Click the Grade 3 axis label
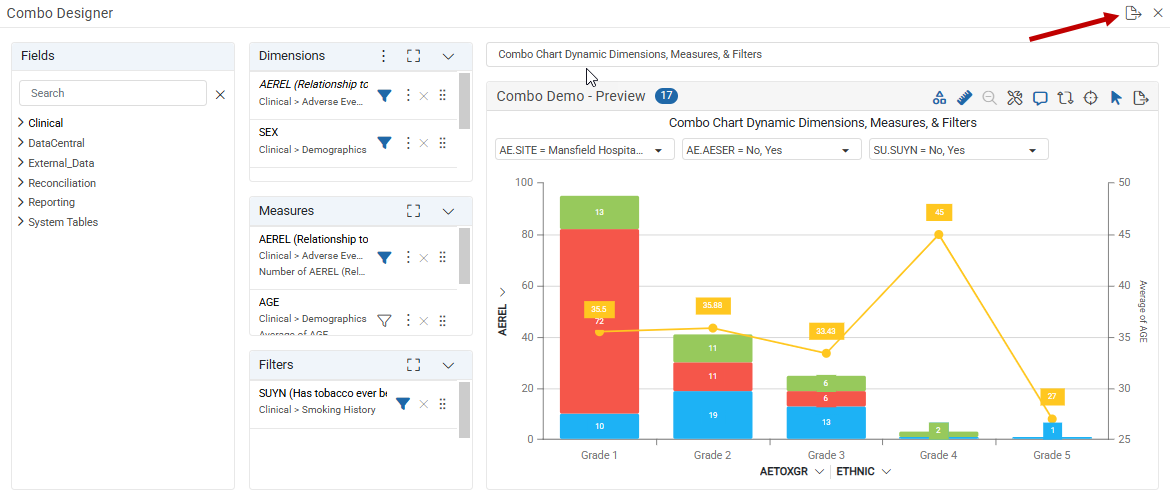This screenshot has width=1170, height=491. [x=826, y=455]
